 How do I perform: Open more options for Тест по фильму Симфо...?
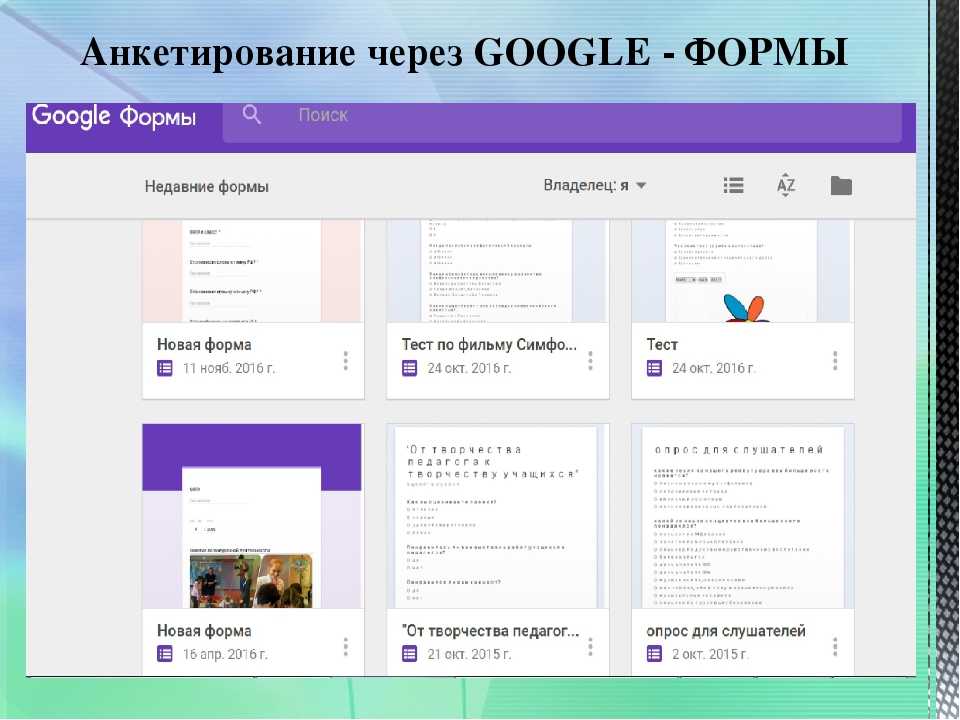(x=590, y=361)
